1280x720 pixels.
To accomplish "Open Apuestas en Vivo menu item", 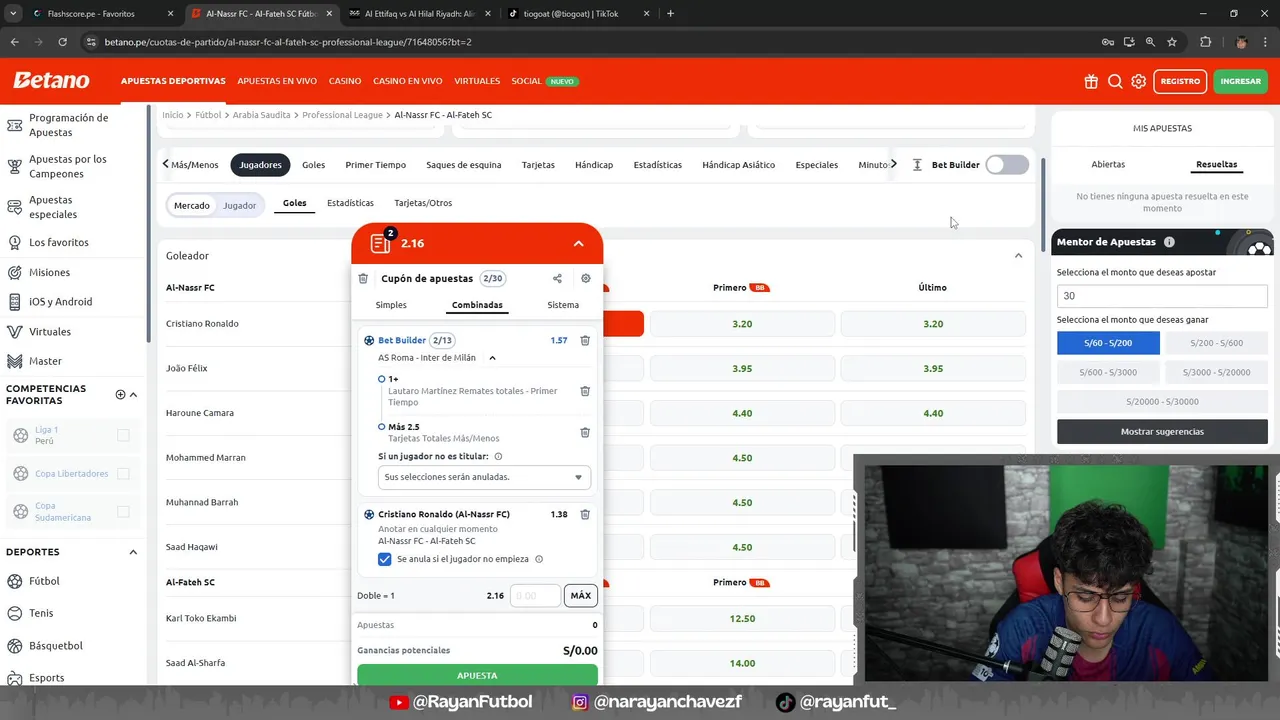I will pyautogui.click(x=277, y=81).
